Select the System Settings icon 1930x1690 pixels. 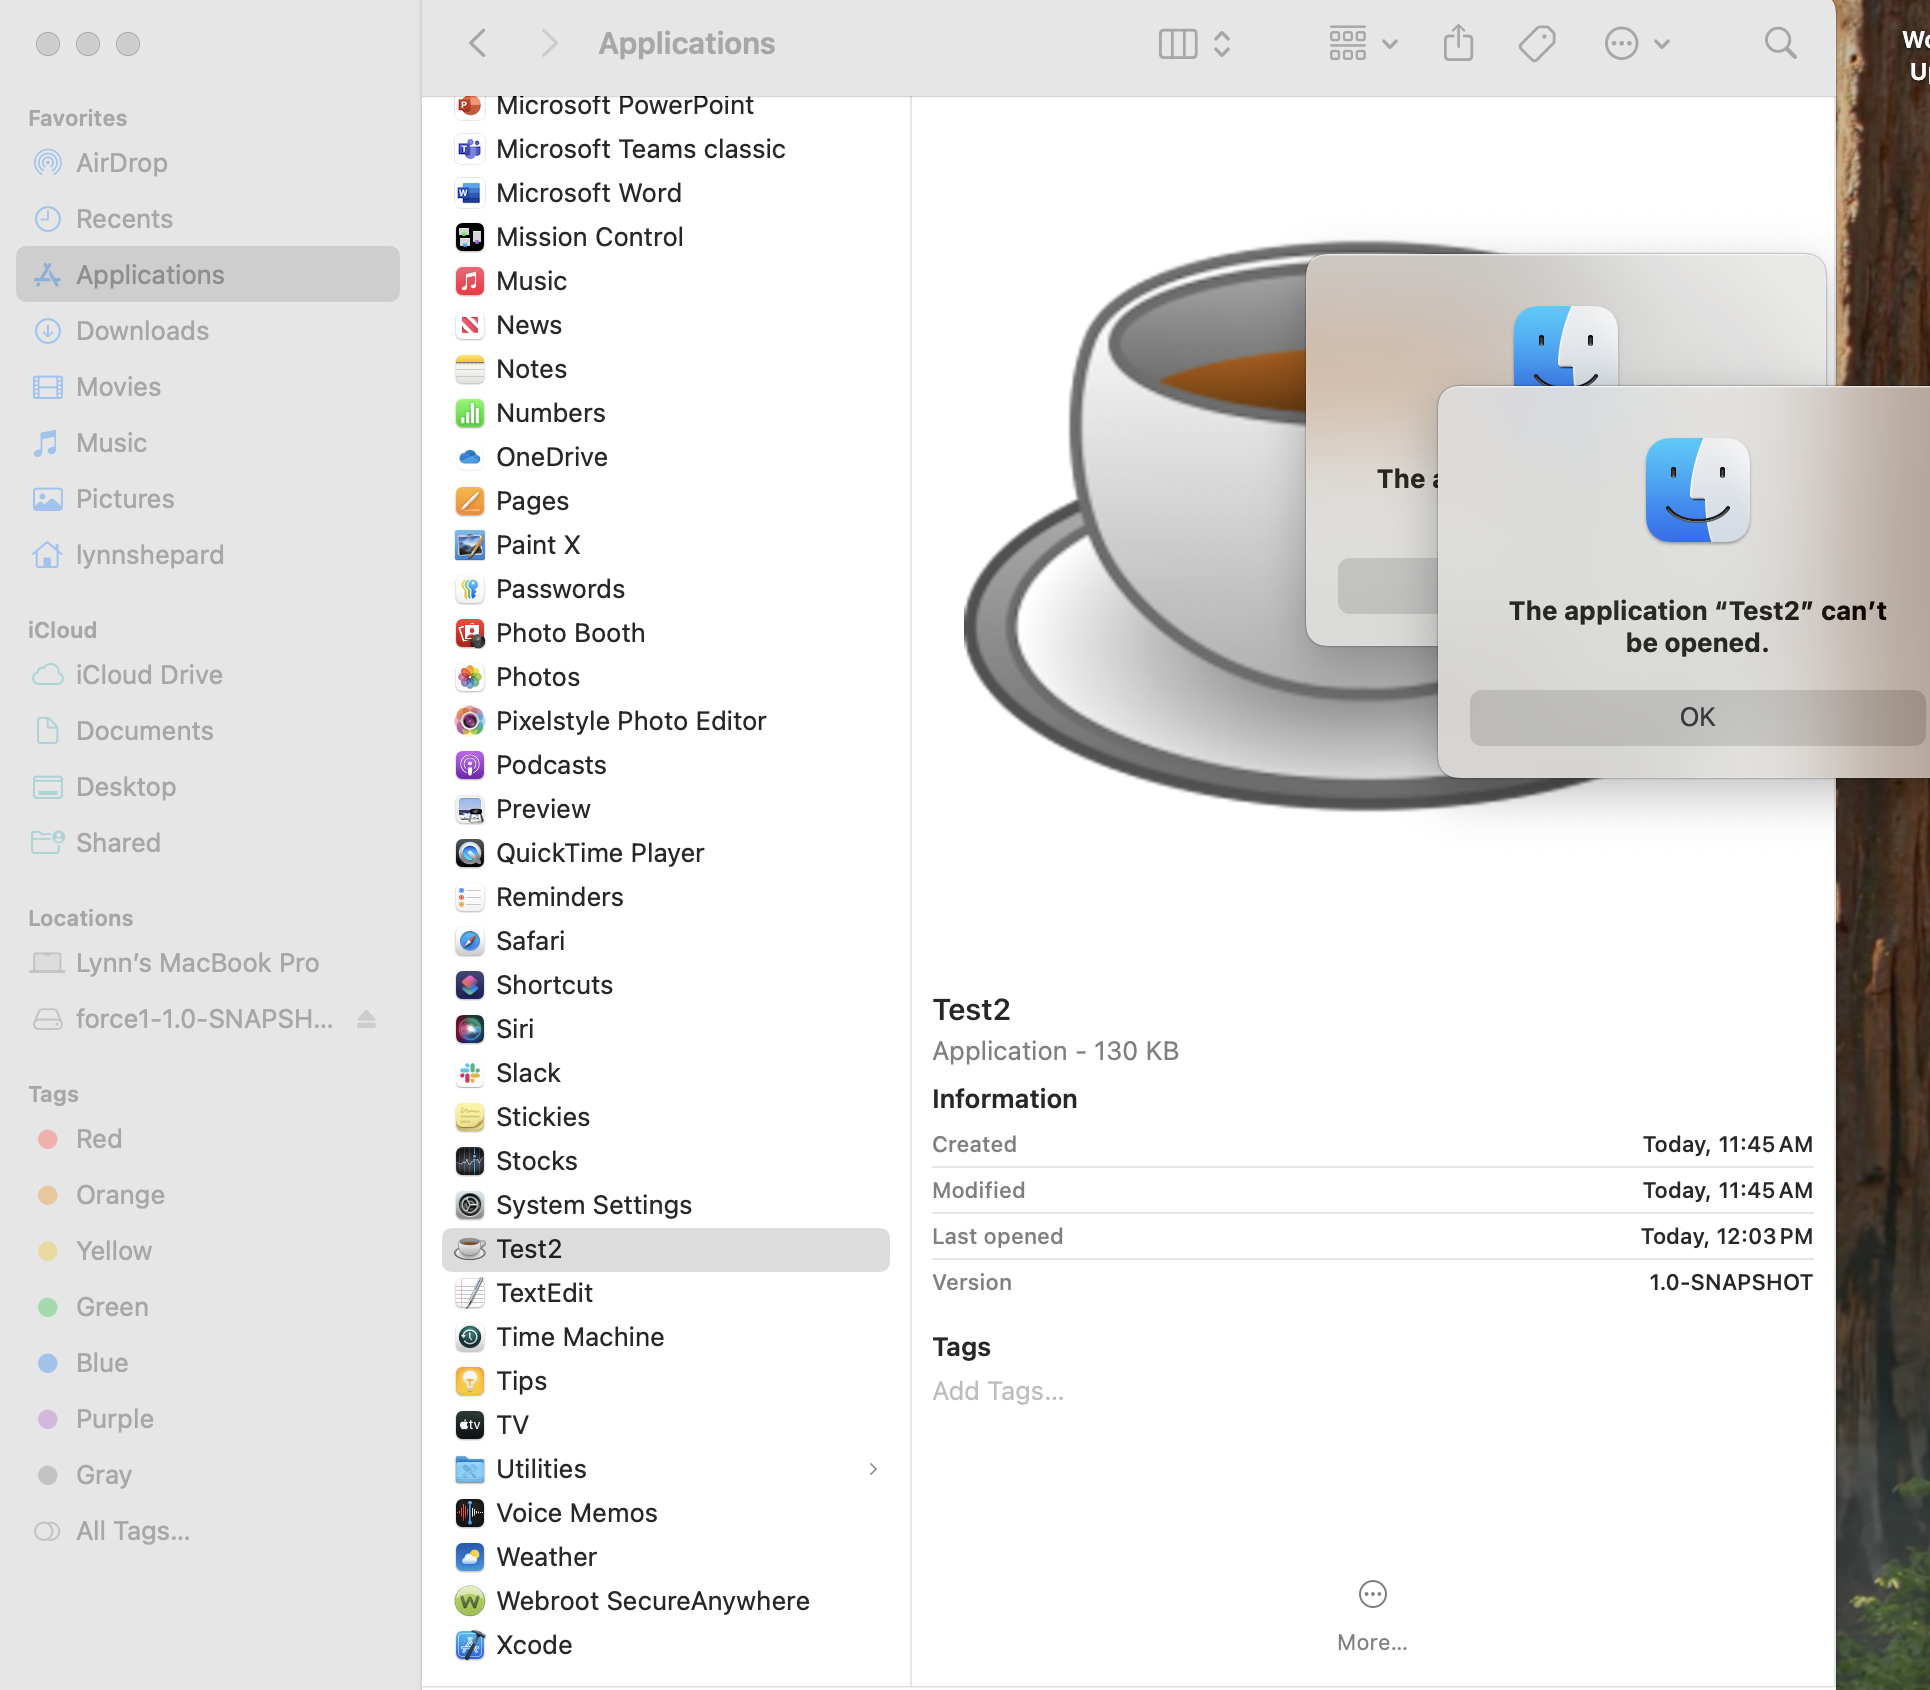(469, 1204)
